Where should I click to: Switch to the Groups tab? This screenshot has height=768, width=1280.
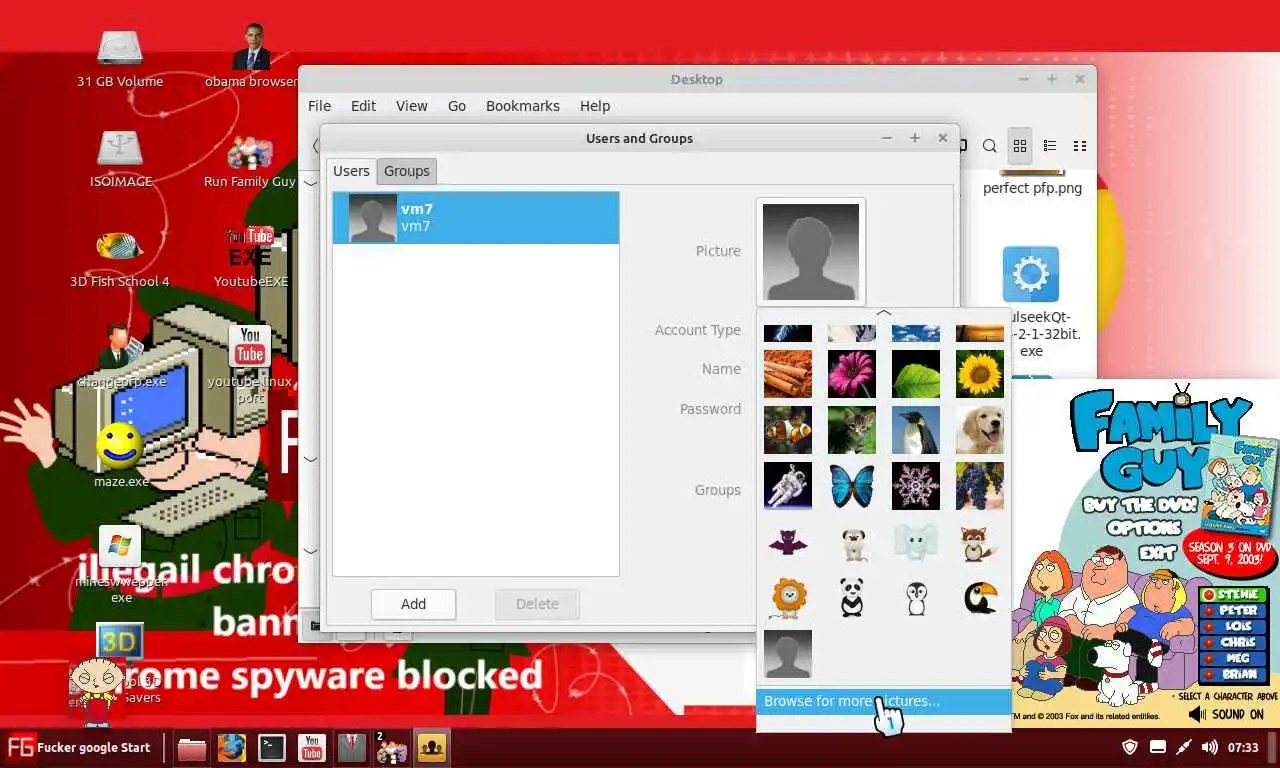pos(407,171)
